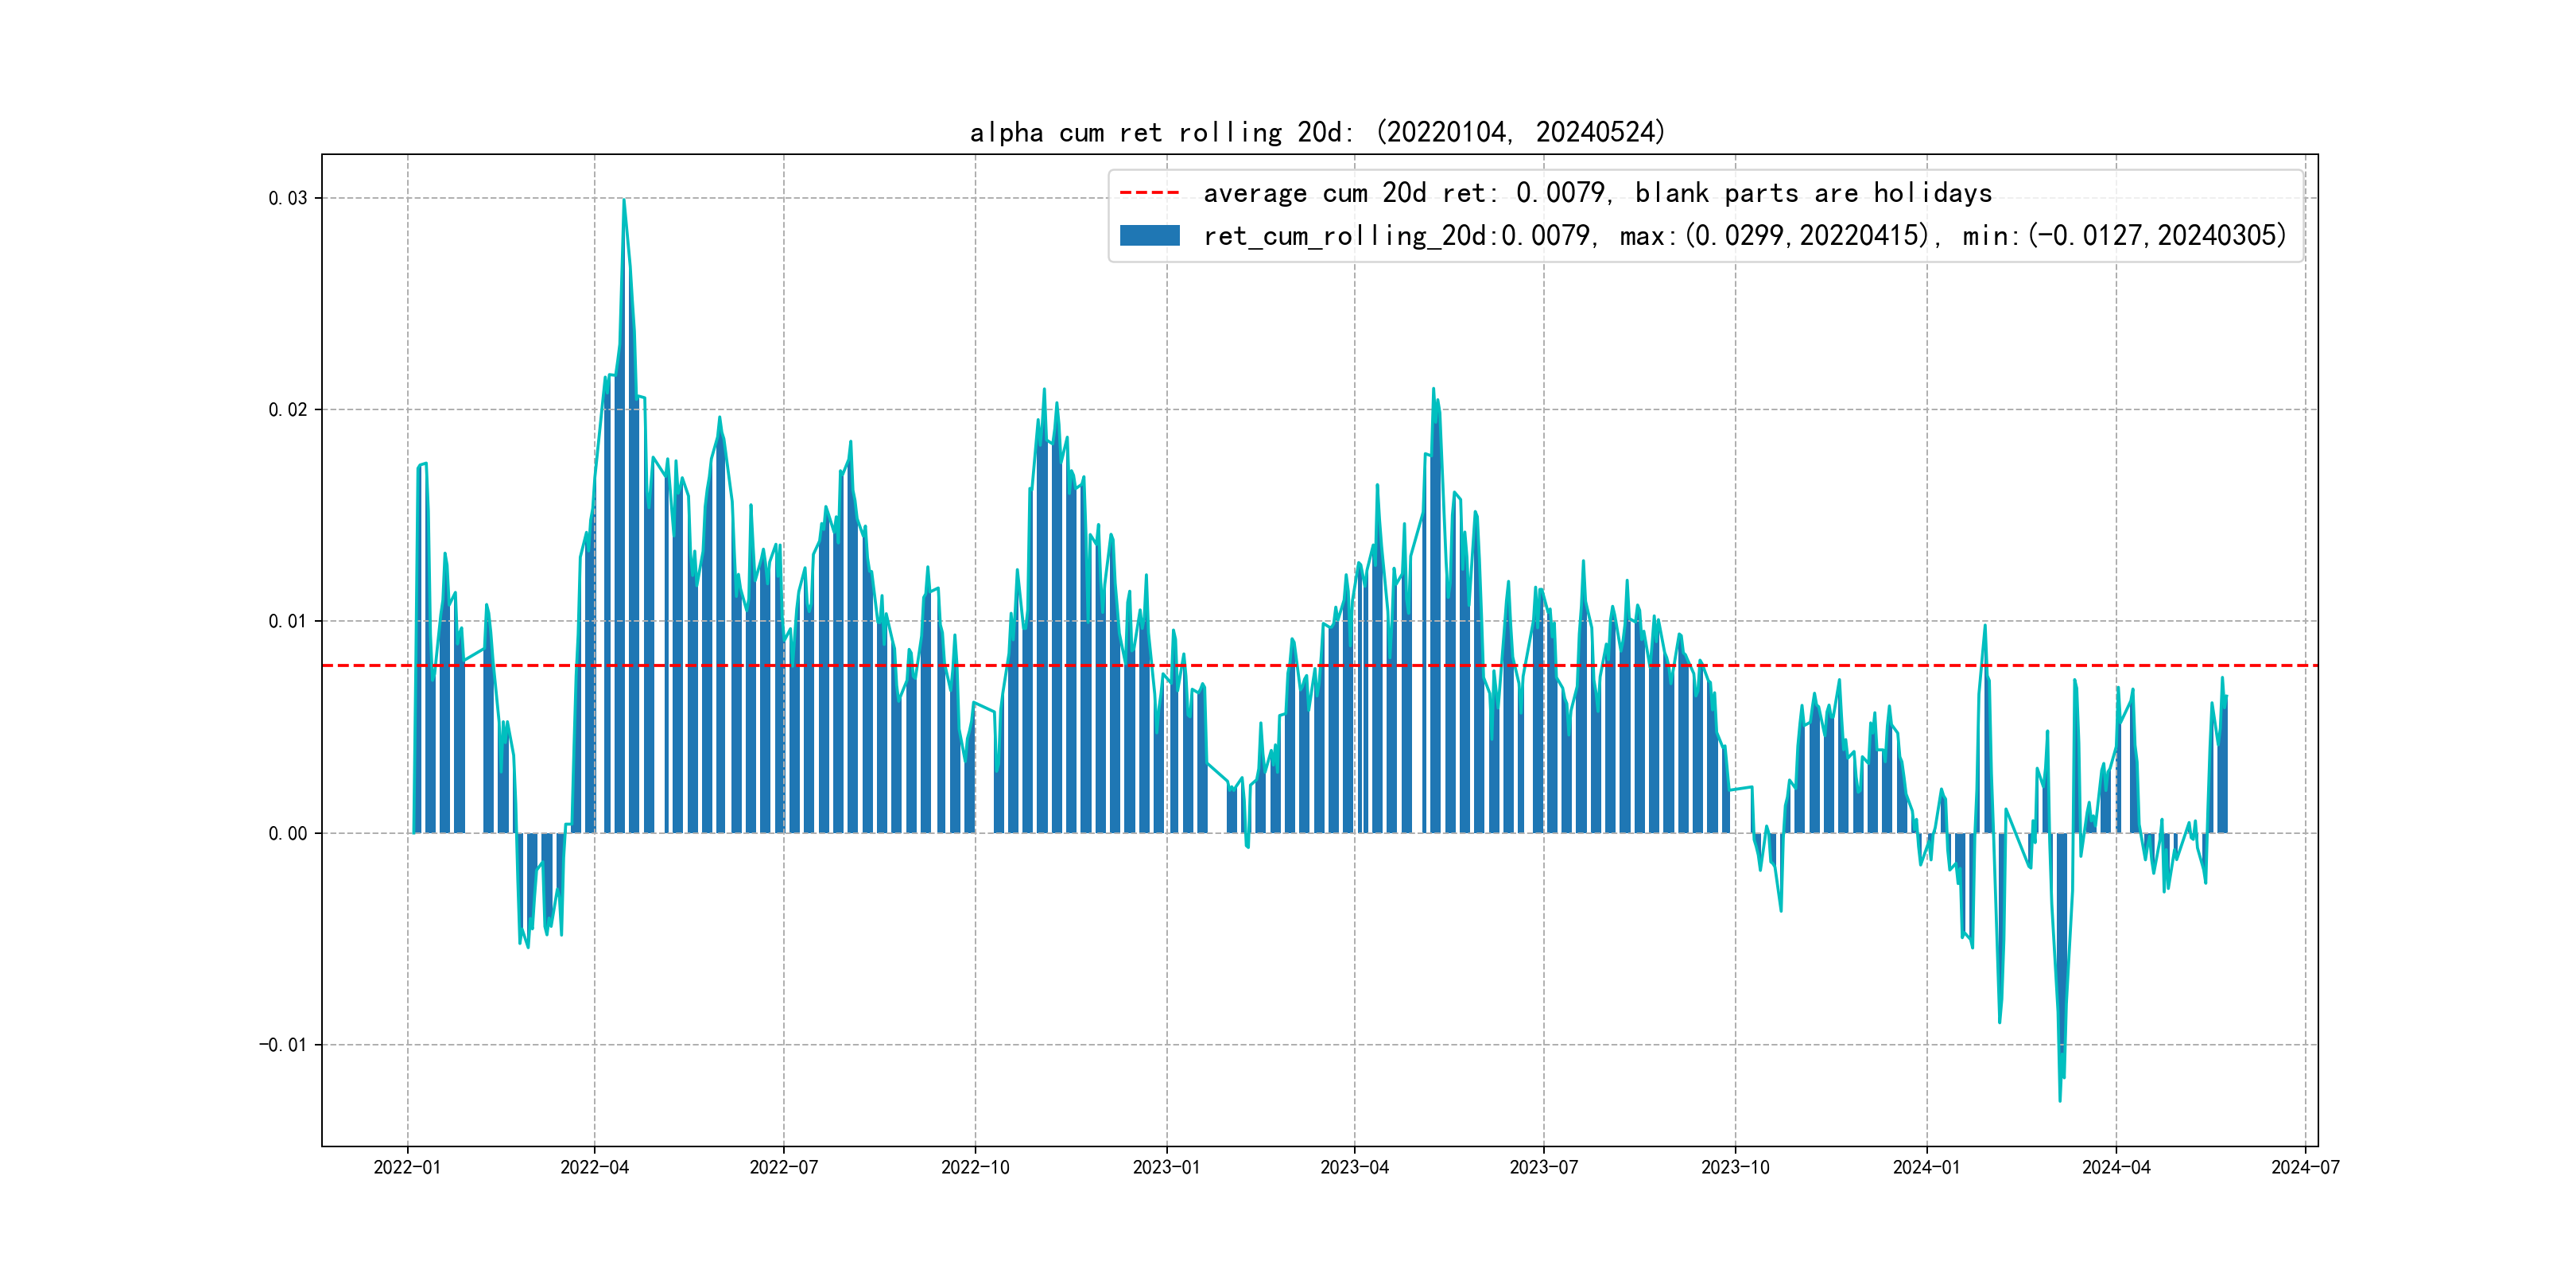Click the 2022-07 x-axis tick label
Screen dimensions: 2576x1288
point(783,1167)
